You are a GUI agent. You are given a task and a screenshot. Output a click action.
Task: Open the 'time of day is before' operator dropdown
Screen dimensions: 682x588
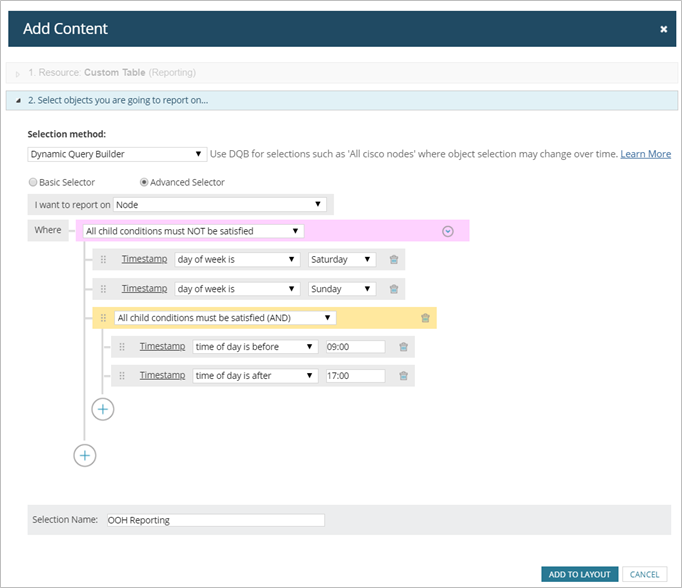coord(255,347)
